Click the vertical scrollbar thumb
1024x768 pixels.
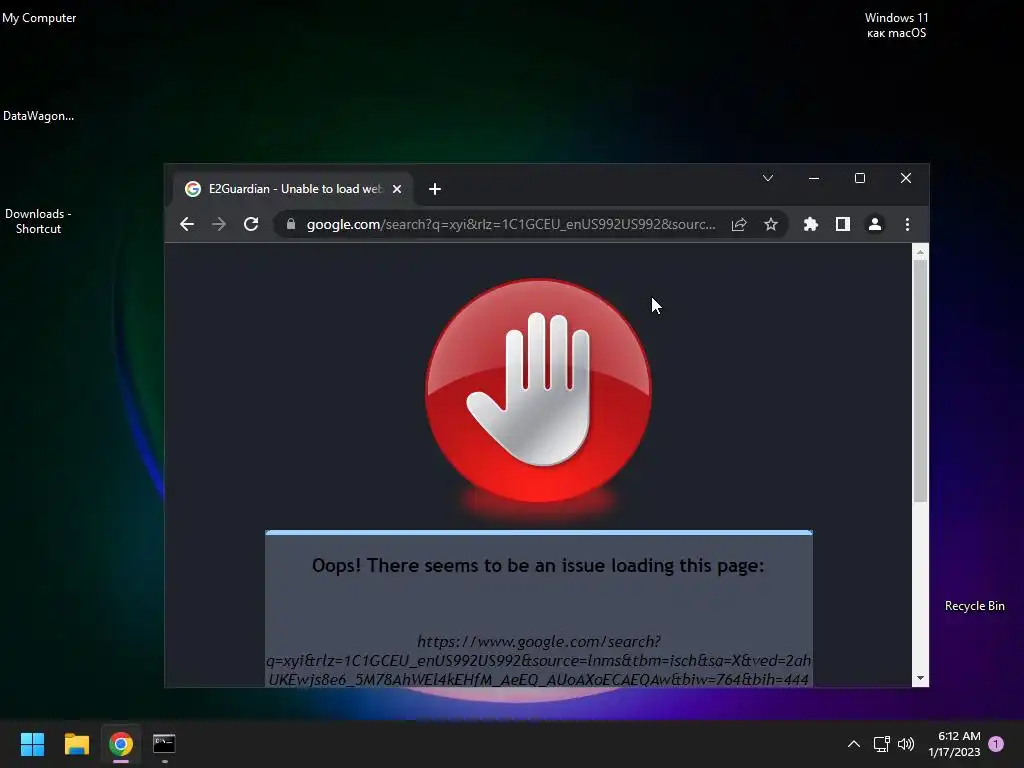click(920, 381)
